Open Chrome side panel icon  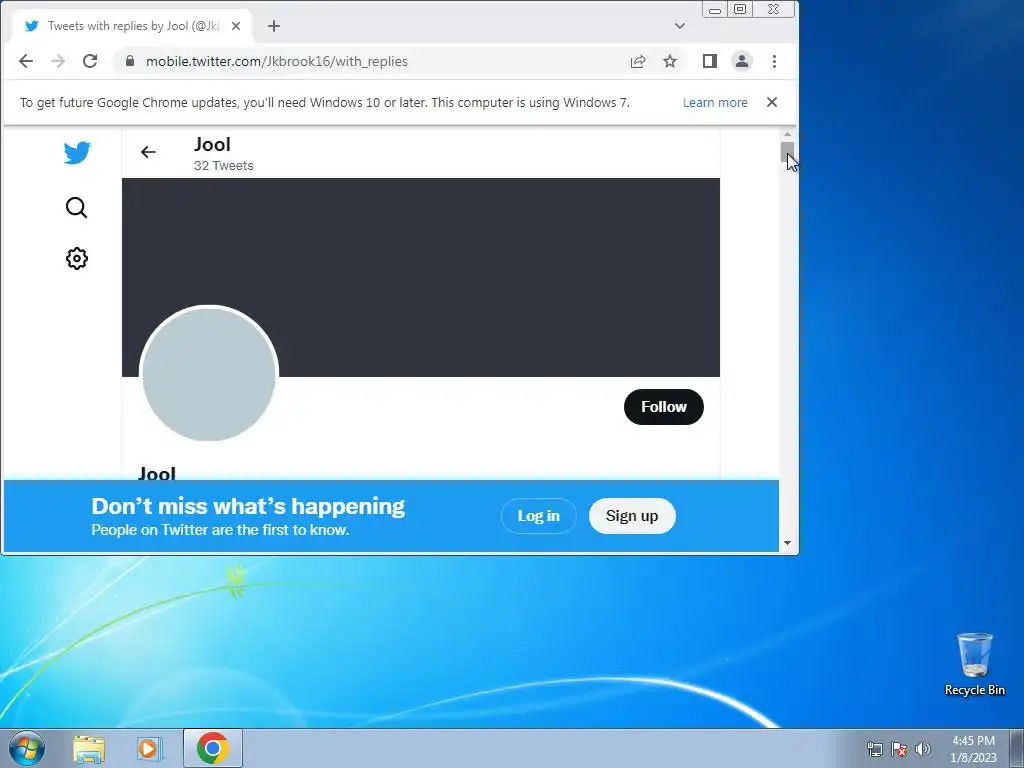(710, 61)
